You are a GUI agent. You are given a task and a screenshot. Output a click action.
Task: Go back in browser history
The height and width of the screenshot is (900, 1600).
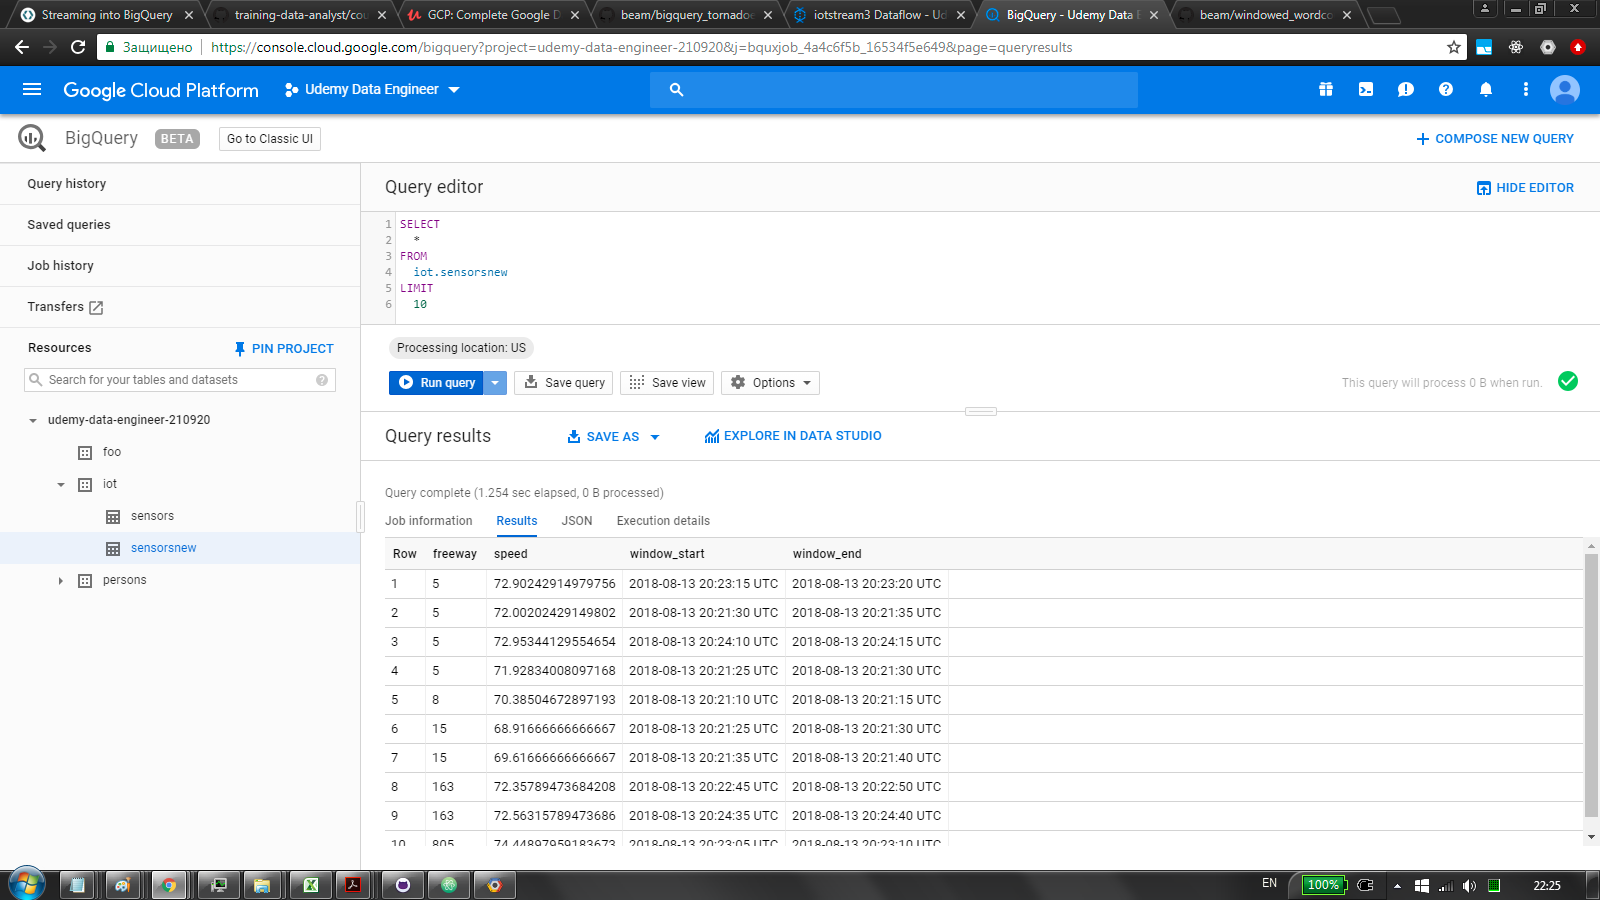[22, 47]
